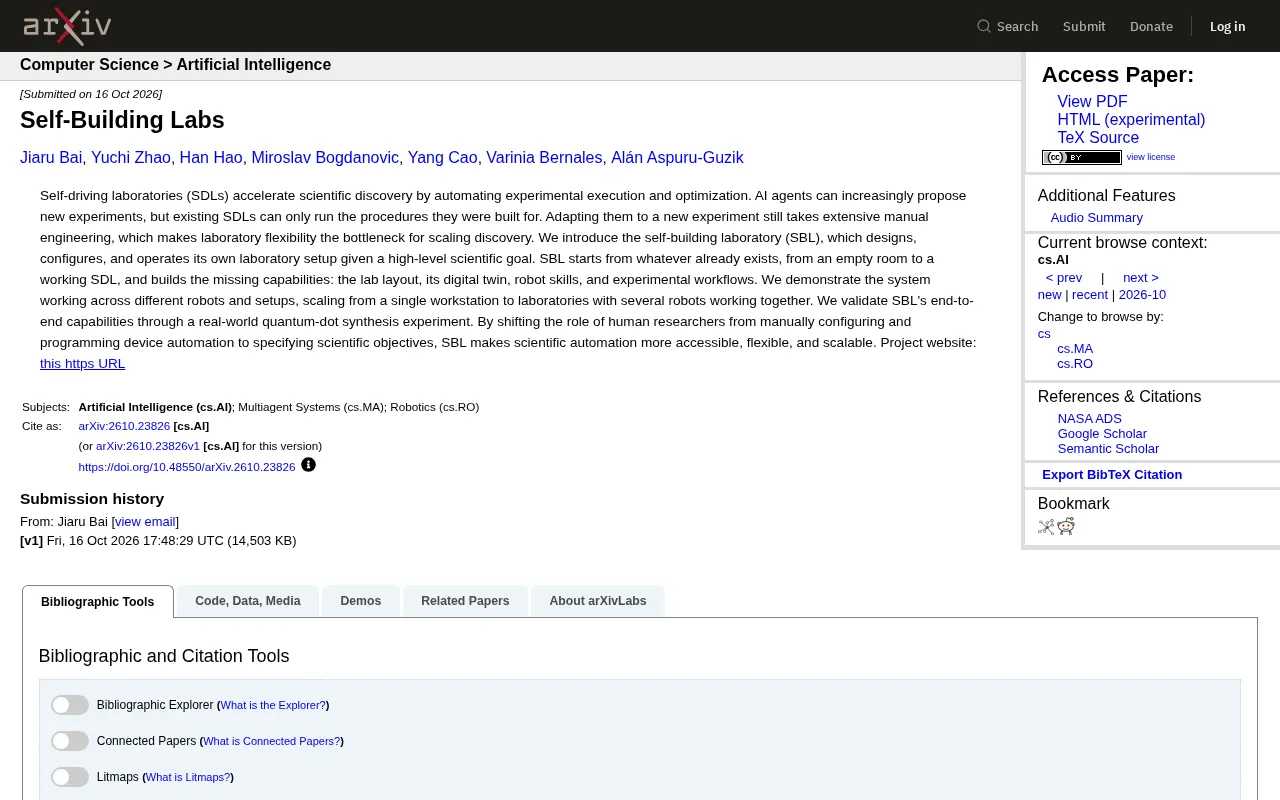Click the view email link
Viewport: 1280px width, 800px height.
(x=145, y=522)
